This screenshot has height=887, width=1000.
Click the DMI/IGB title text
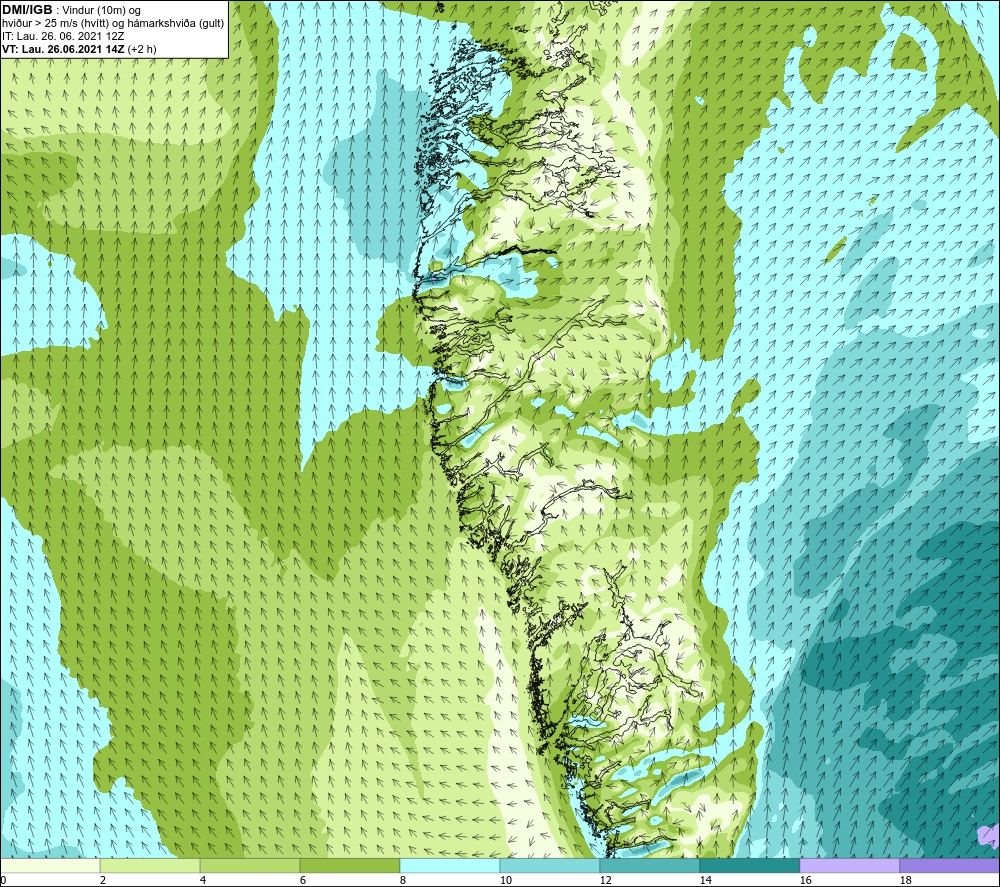point(27,10)
